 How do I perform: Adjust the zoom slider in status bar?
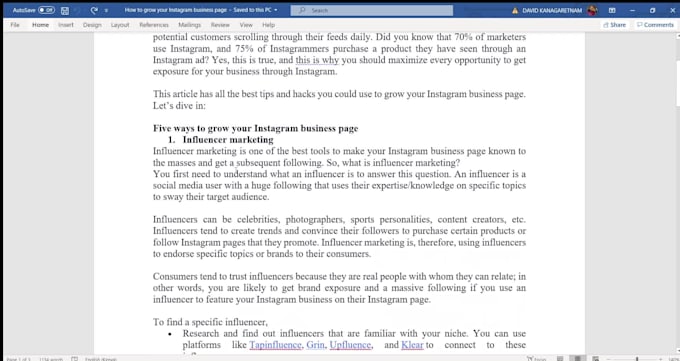click(x=637, y=359)
